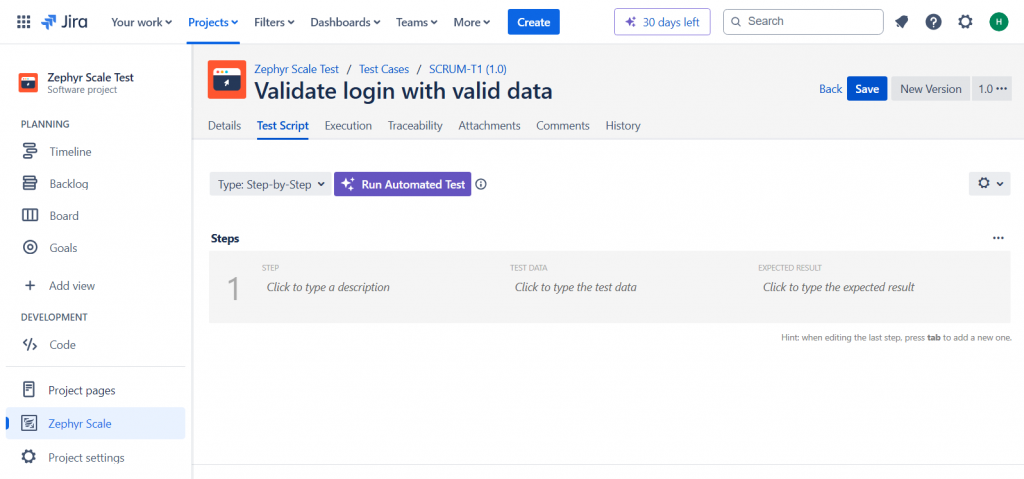Viewport: 1024px width, 479px height.
Task: Switch to the Execution tab
Action: point(348,126)
